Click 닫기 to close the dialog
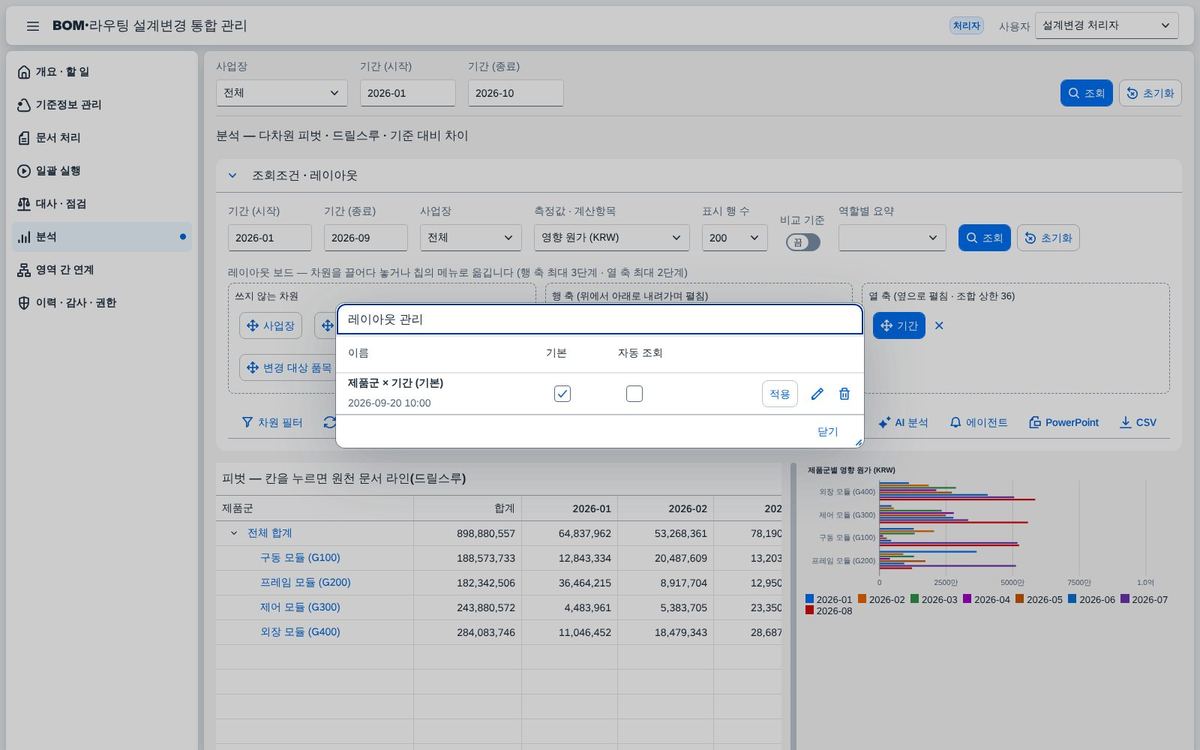This screenshot has height=750, width=1200. coord(828,432)
